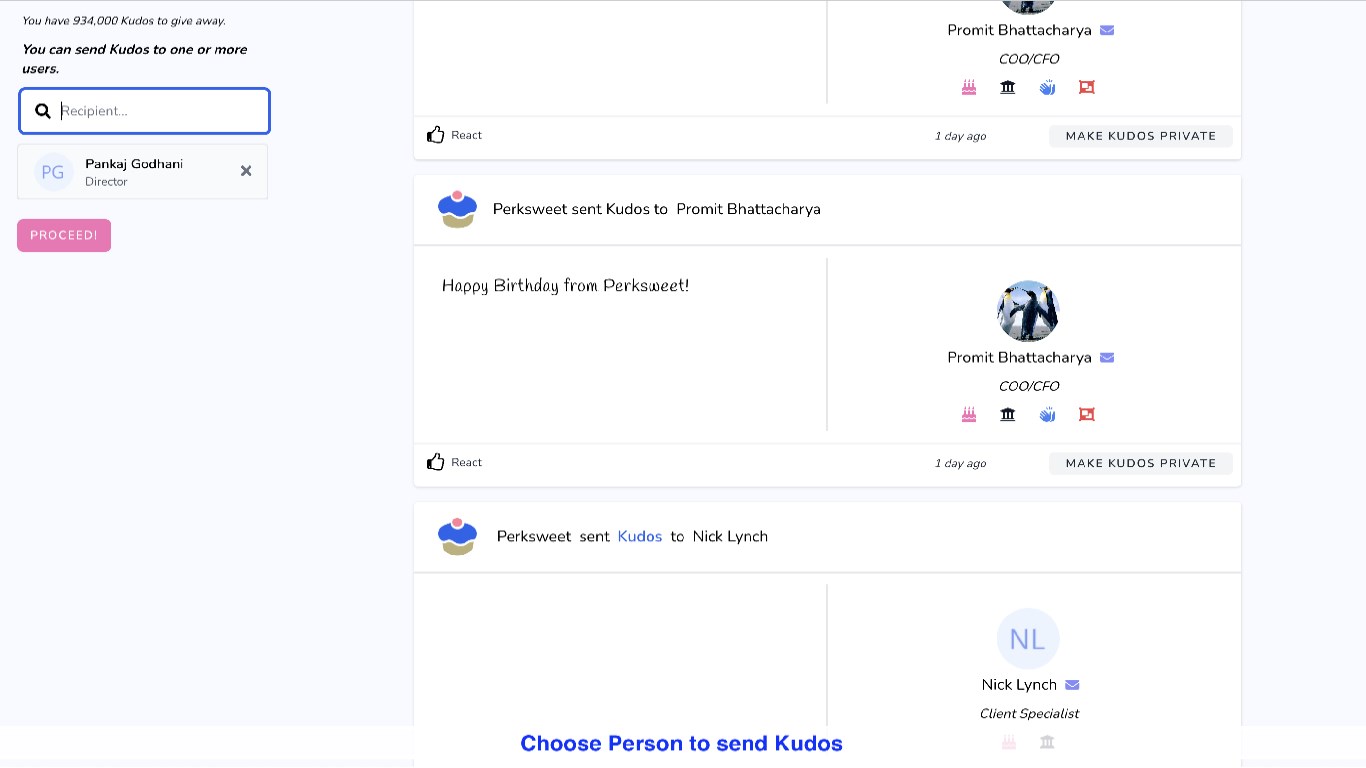The image size is (1366, 768).
Task: Click Nick Lynch's NL avatar circle
Action: (x=1028, y=639)
